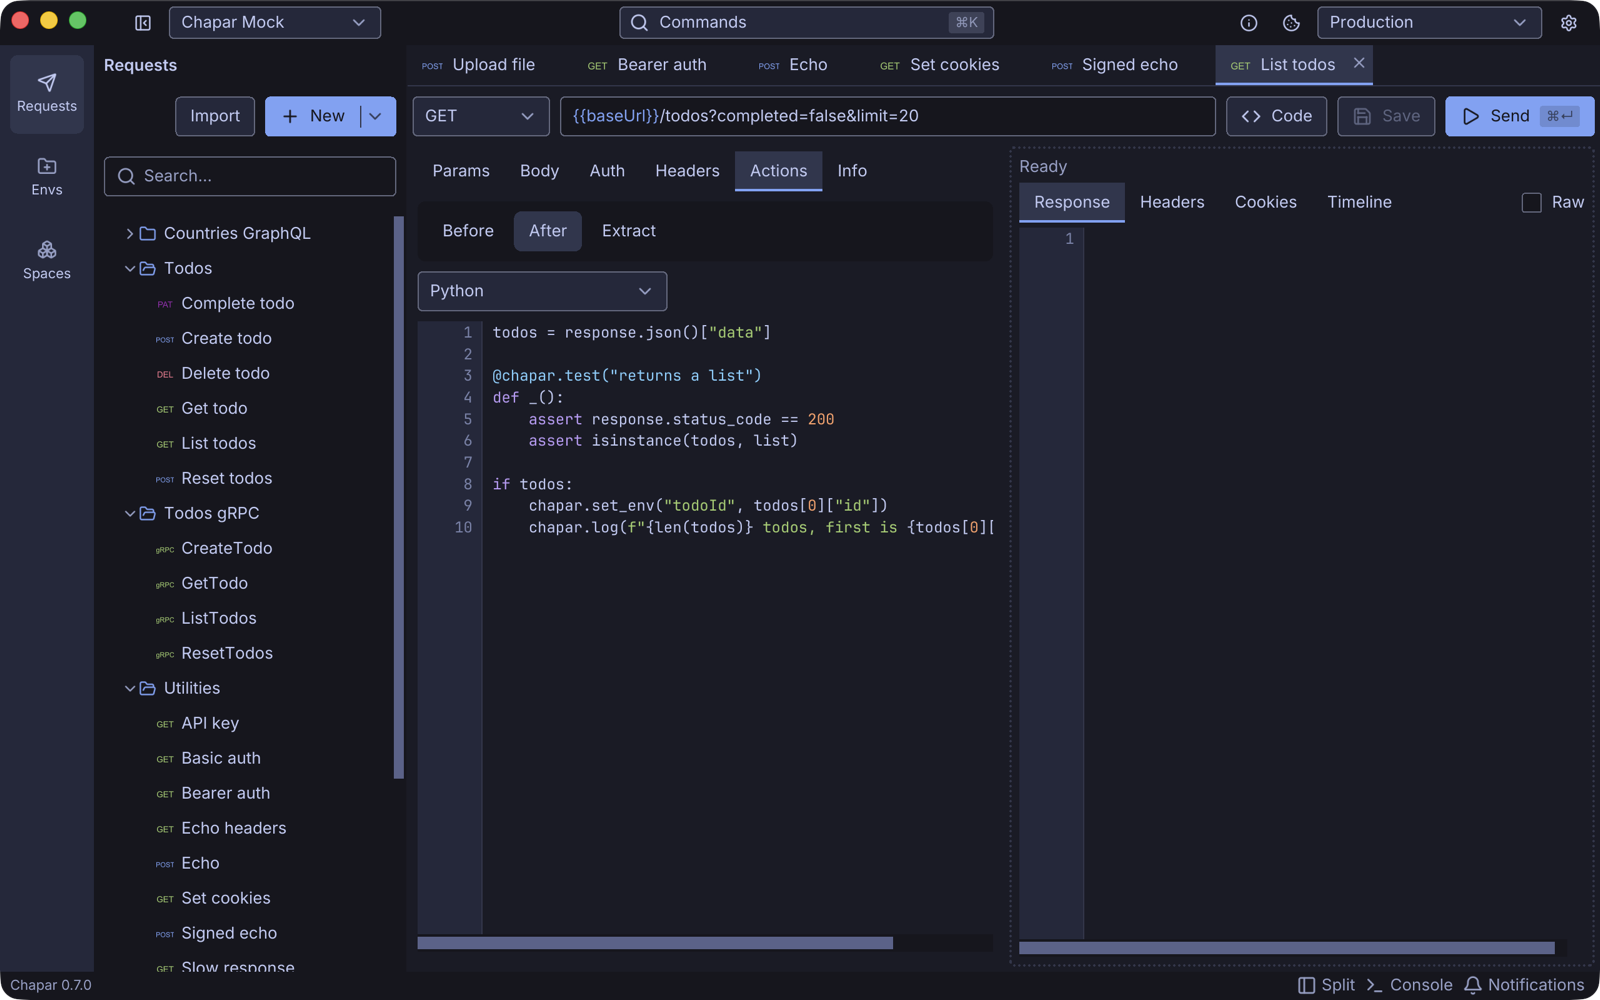The width and height of the screenshot is (1600, 1000).
Task: Open the Production environment dropdown
Action: click(1429, 22)
